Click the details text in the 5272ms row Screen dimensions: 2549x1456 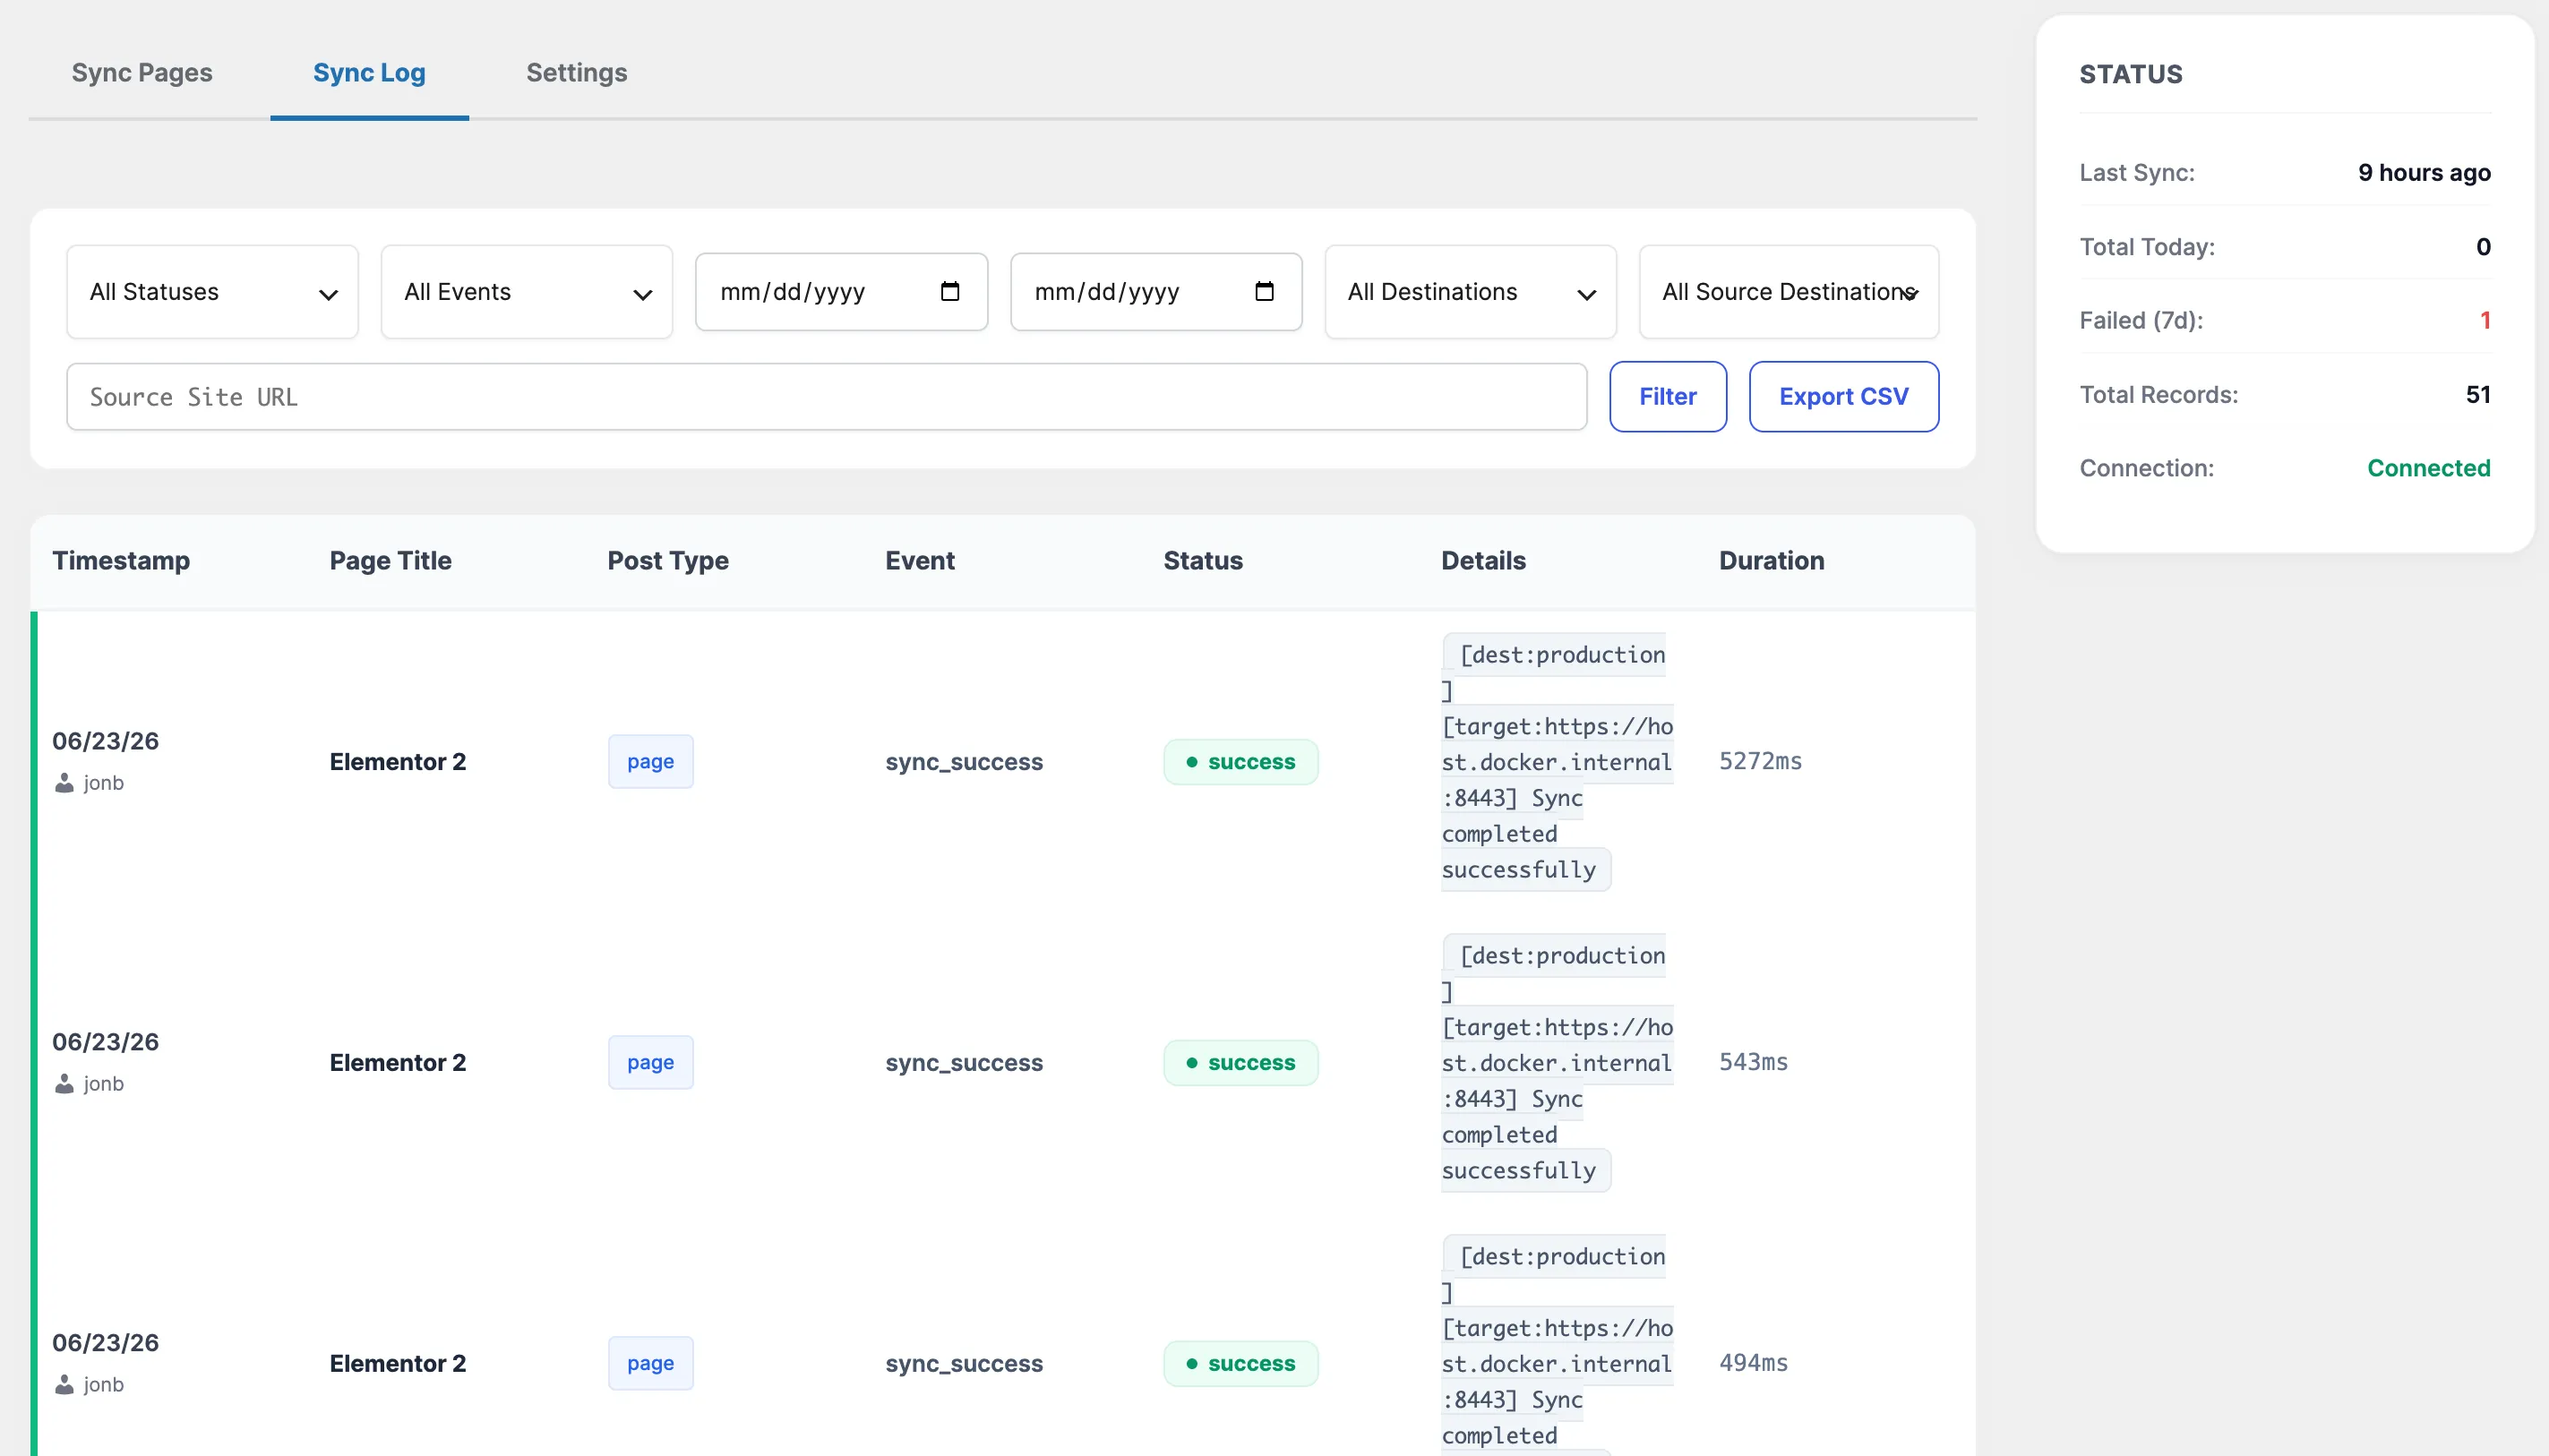(x=1557, y=762)
